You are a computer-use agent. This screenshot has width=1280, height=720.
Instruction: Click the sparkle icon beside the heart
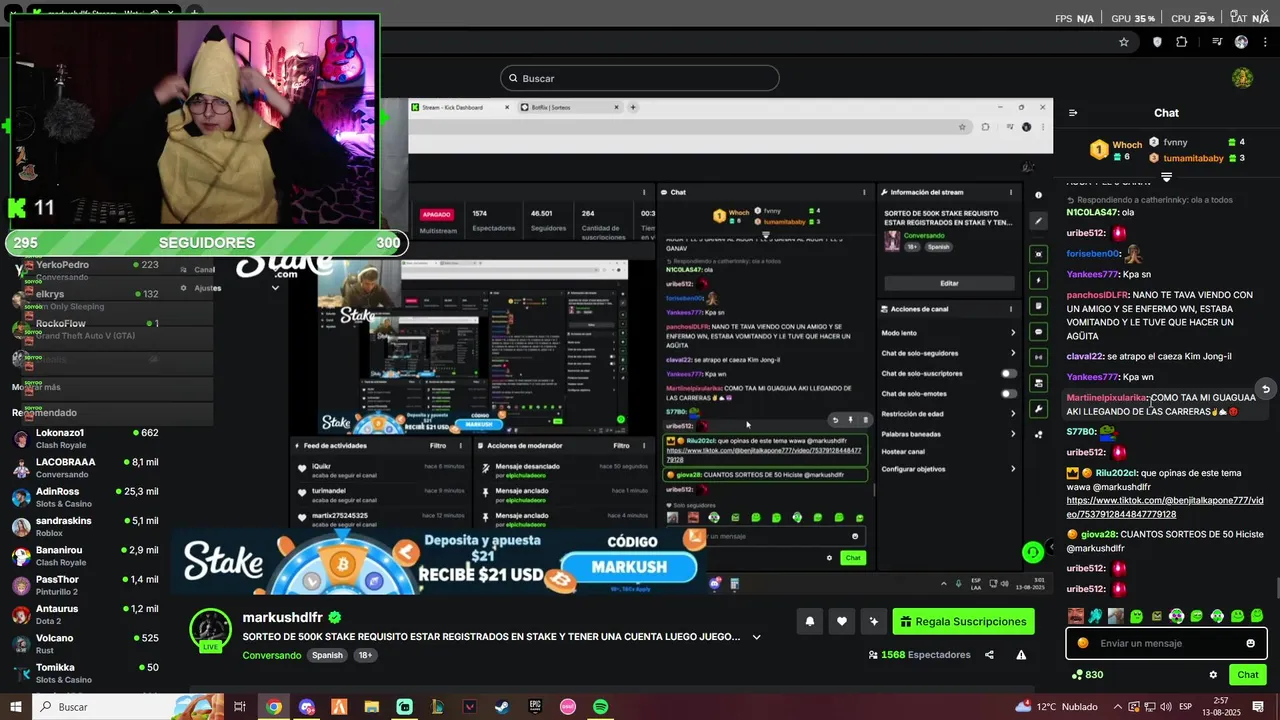point(874,621)
